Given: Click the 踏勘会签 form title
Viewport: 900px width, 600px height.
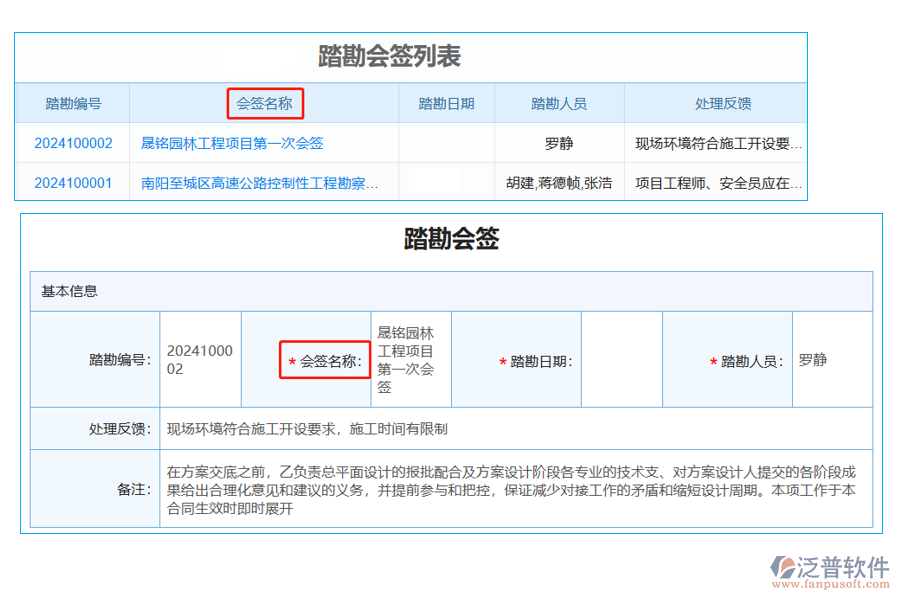Looking at the screenshot, I should coord(450,240).
